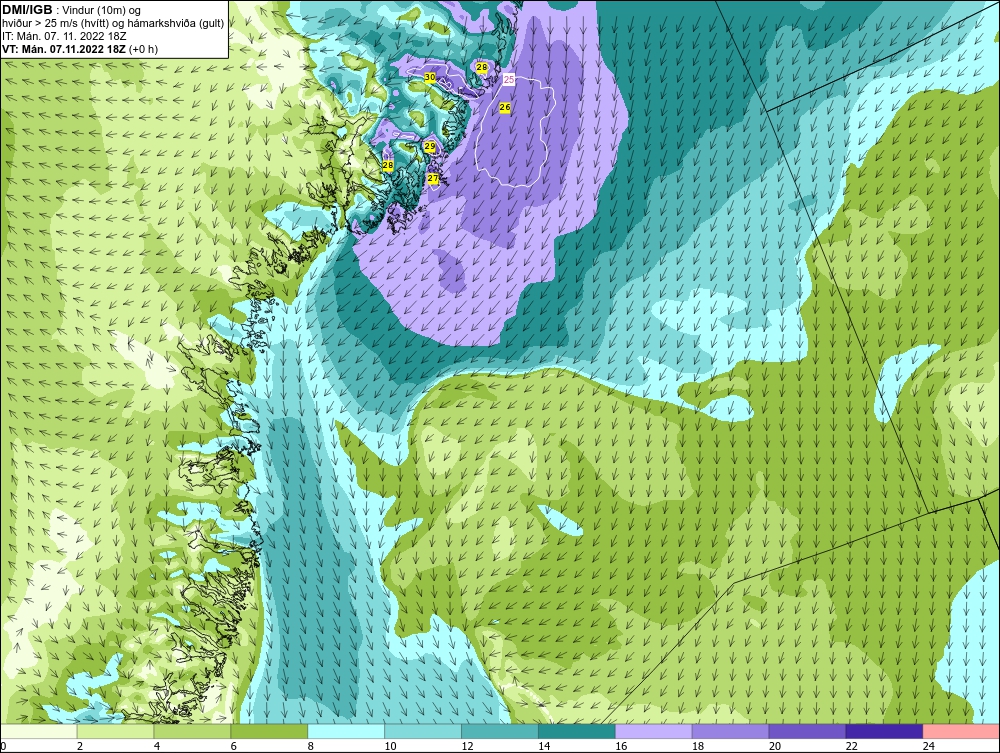Screen dimensions: 1000x753
Task: Click the 'IT: Mán. 07. 11. 2022 18Z' line
Action: coord(64,36)
